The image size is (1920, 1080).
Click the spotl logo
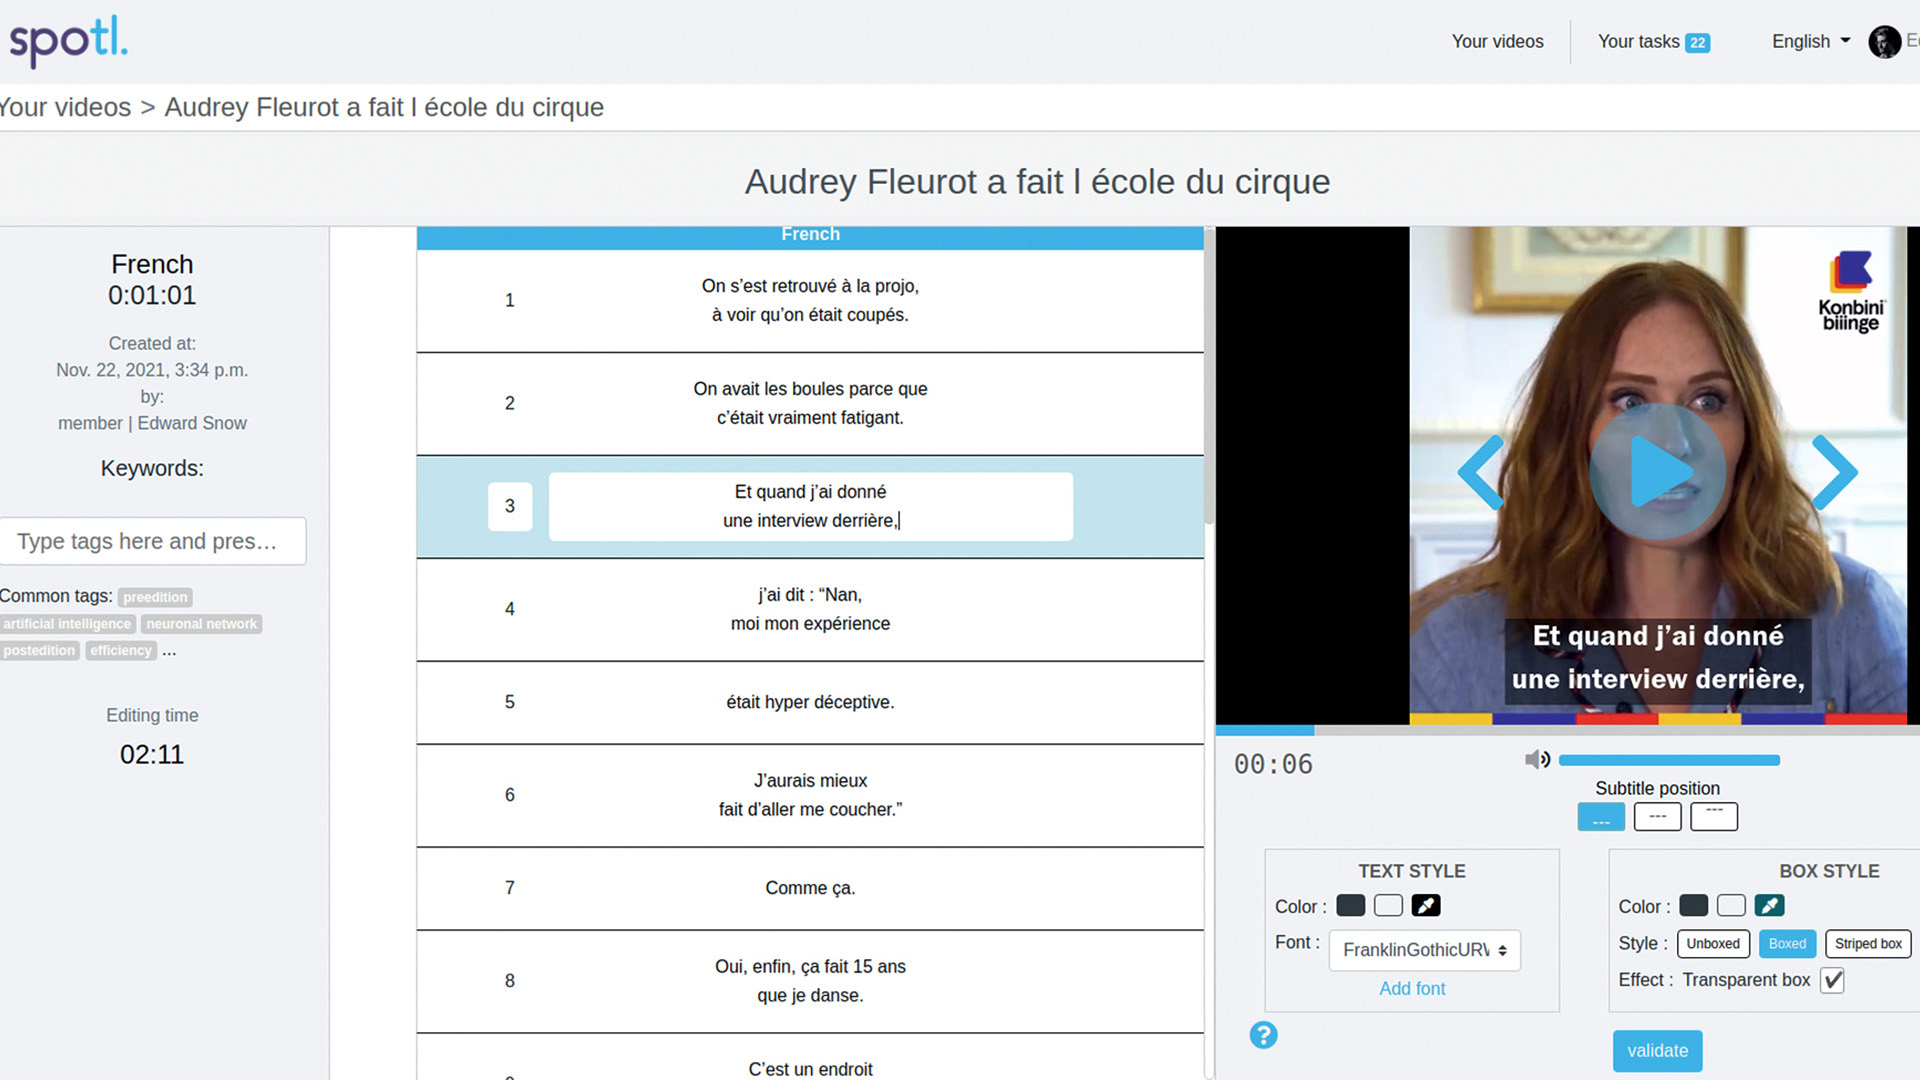tap(68, 41)
